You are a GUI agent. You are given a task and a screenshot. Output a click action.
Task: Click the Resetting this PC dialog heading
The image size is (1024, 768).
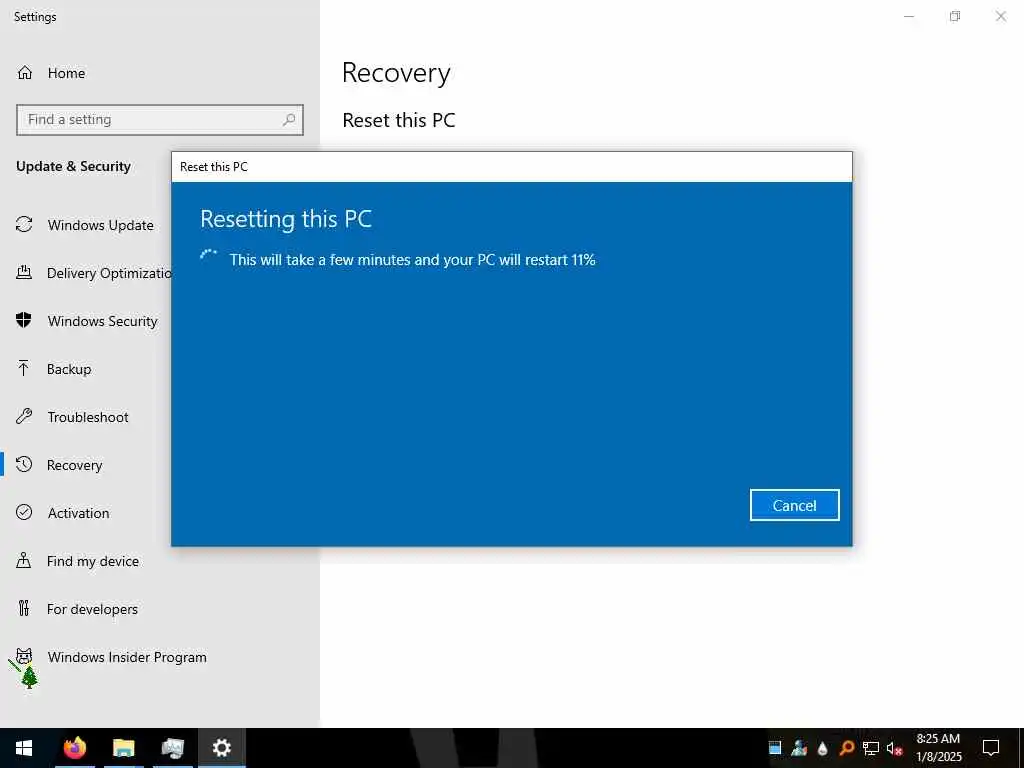pos(286,219)
